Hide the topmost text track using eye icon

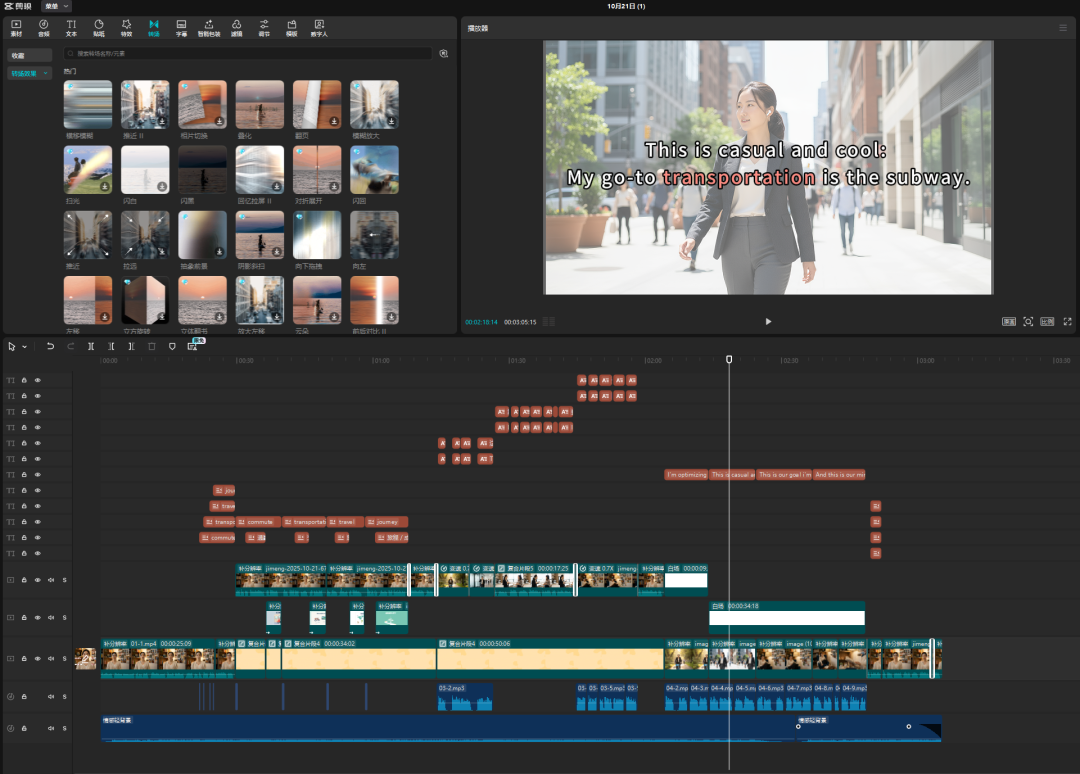(38, 380)
